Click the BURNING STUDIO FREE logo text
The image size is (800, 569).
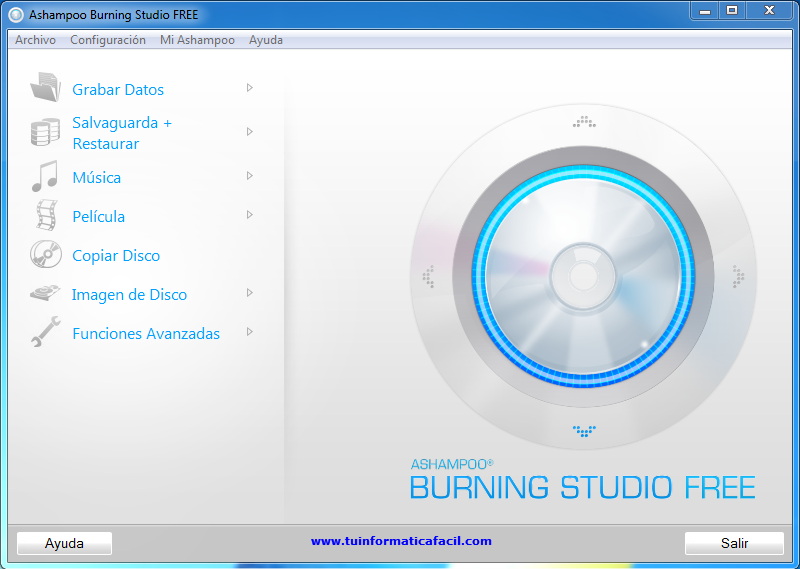(x=583, y=487)
